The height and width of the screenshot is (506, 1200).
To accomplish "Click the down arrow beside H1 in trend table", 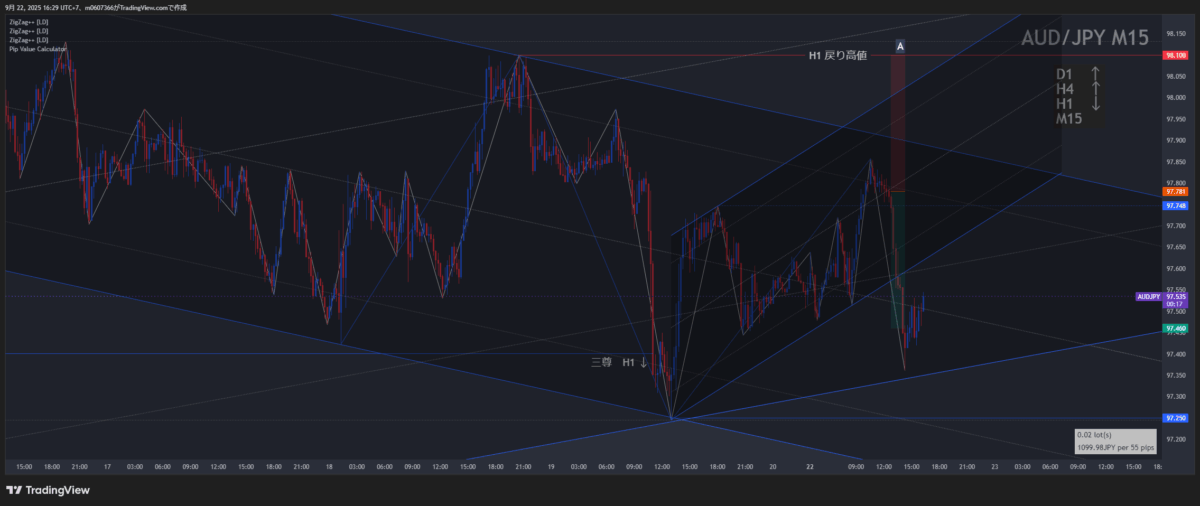I will (1096, 104).
